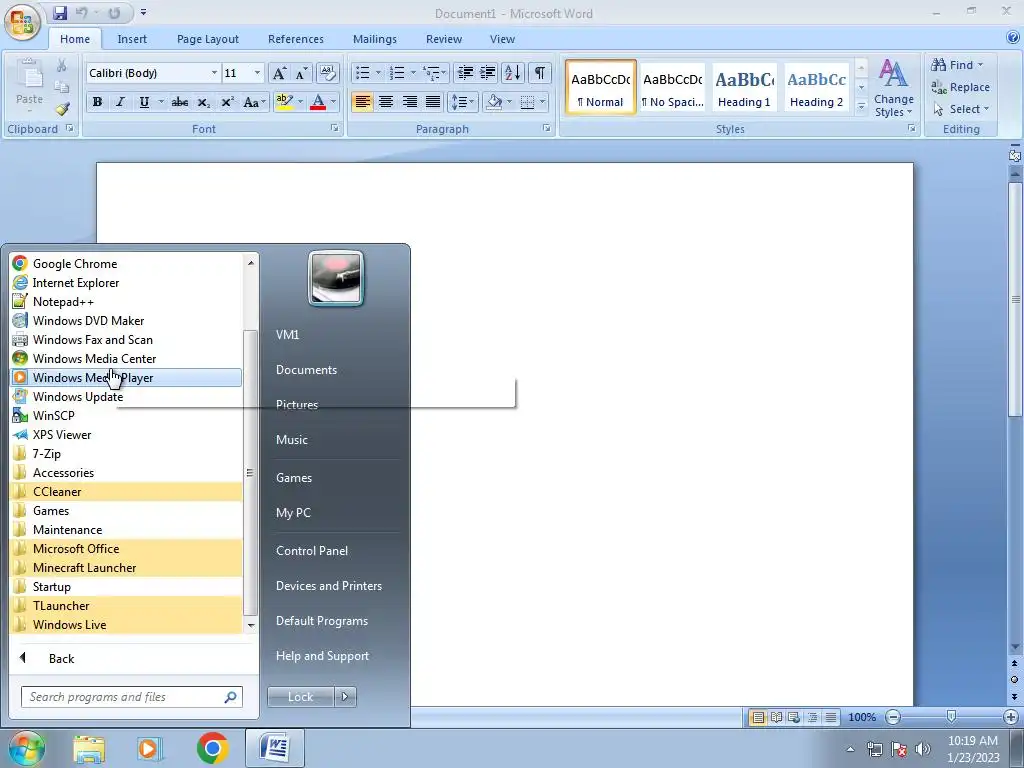Open the font size dropdown
This screenshot has width=1024, height=768.
point(257,73)
